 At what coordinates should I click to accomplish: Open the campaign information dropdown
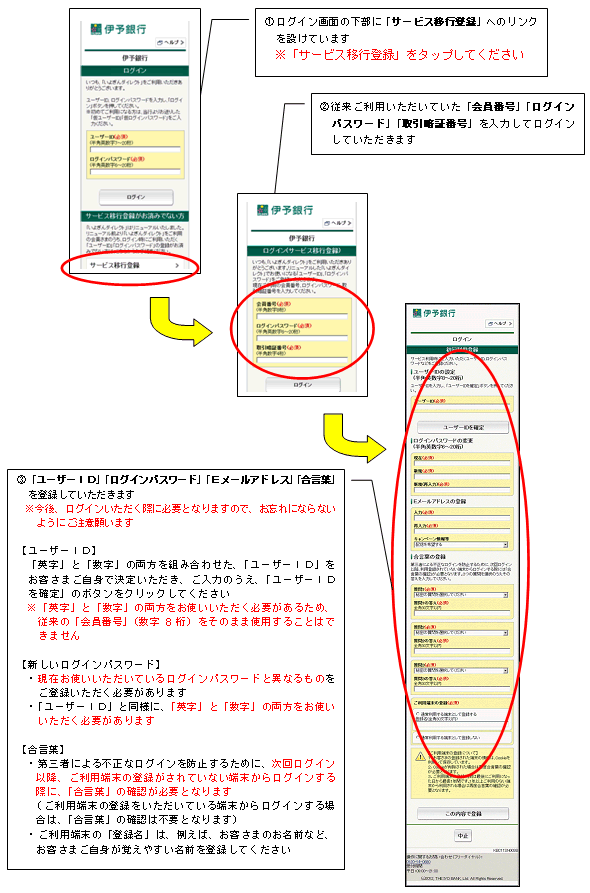[461, 544]
